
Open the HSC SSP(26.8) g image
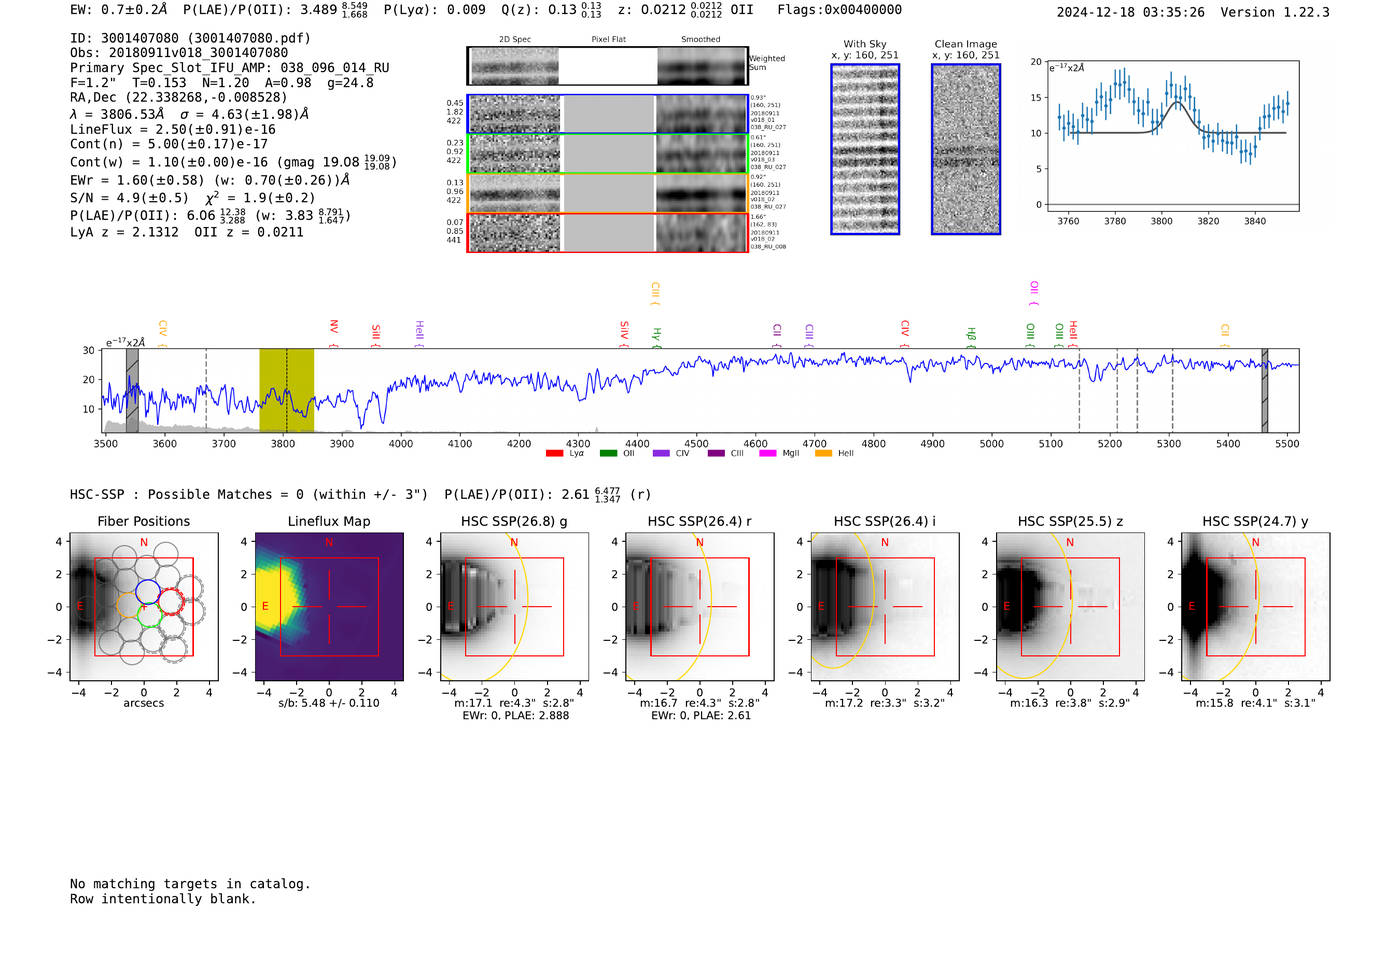point(514,607)
